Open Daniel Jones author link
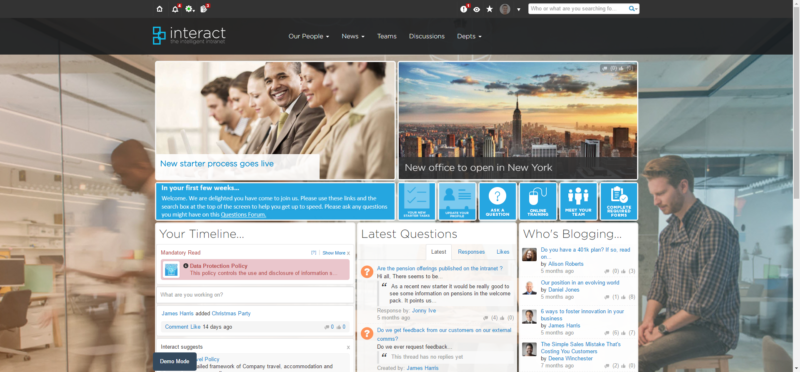This screenshot has width=800, height=372. tap(564, 290)
